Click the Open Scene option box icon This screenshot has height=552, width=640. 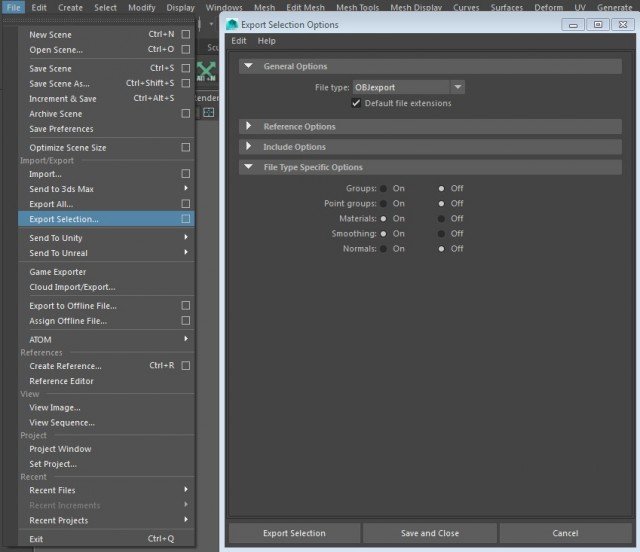tap(185, 49)
